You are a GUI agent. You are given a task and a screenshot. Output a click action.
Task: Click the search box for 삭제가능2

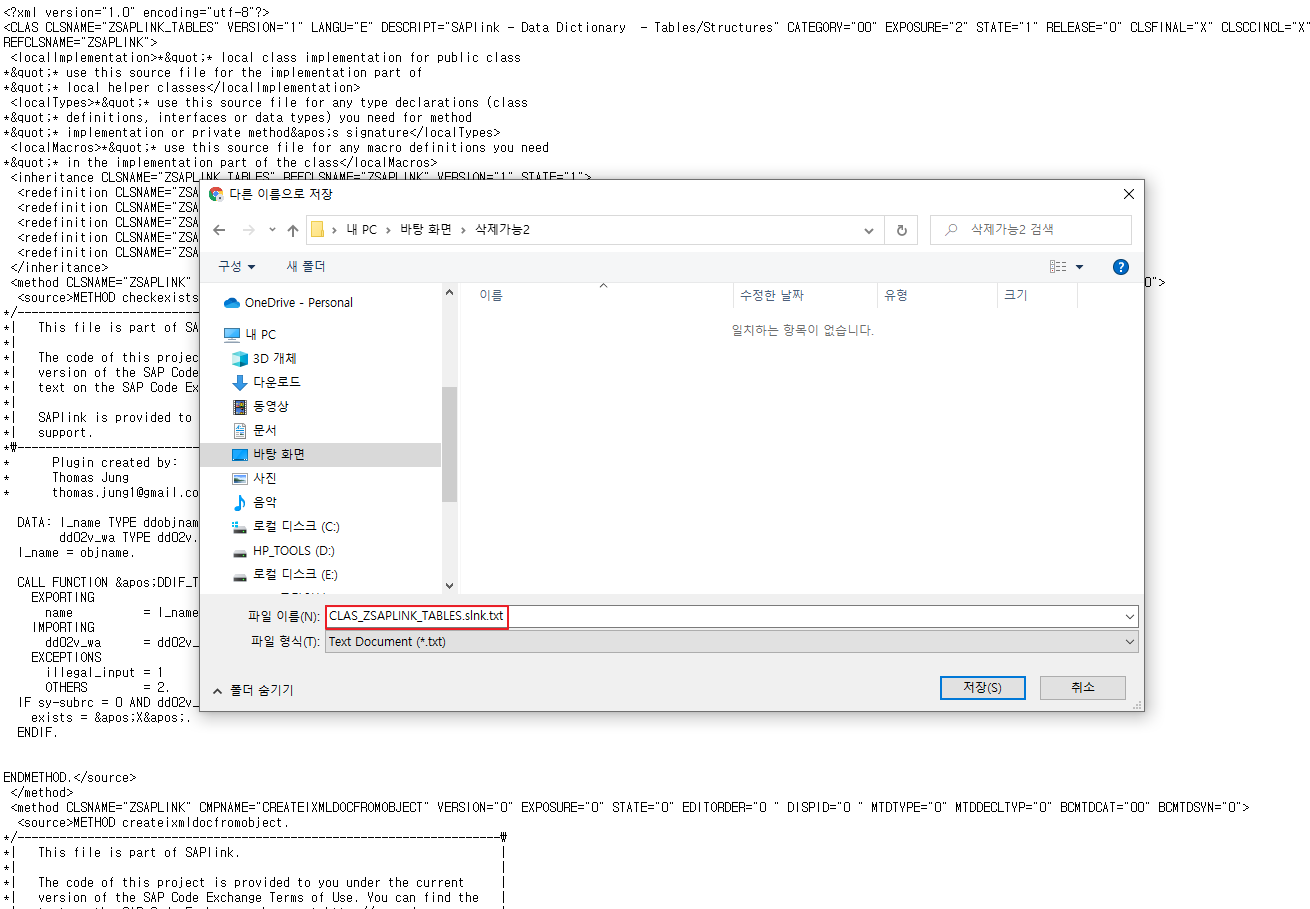pos(1031,229)
